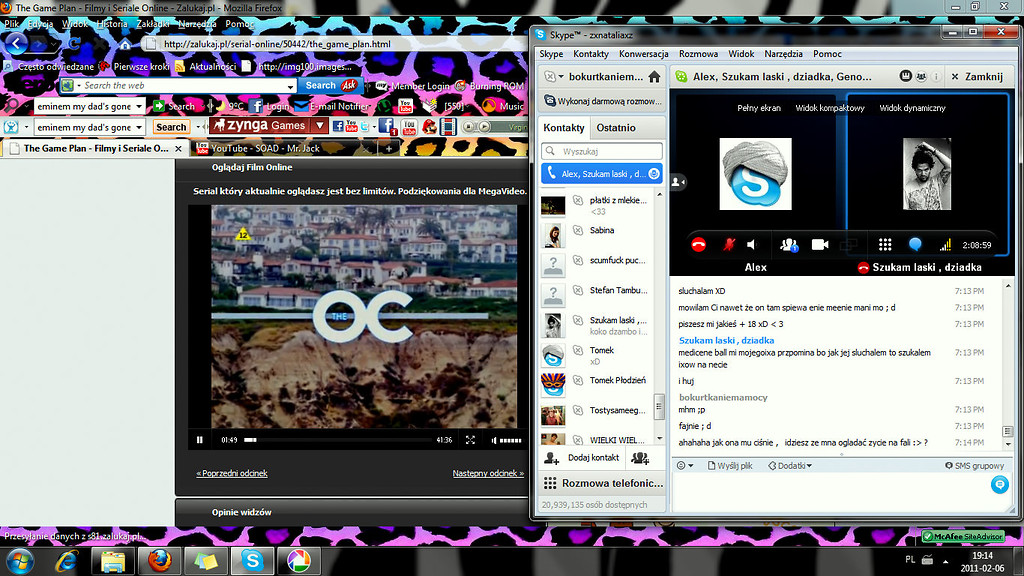Open the Skype call dial pad

click(885, 245)
